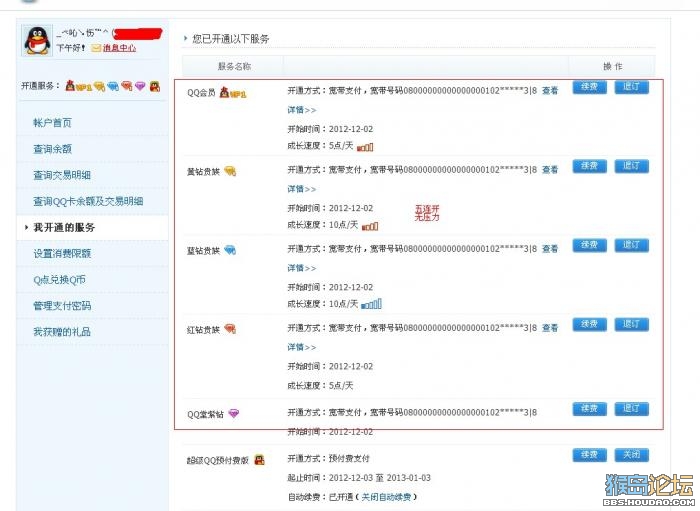Click the red diamond icon in the 开通服务 row
This screenshot has height=511, width=700.
pos(127,86)
